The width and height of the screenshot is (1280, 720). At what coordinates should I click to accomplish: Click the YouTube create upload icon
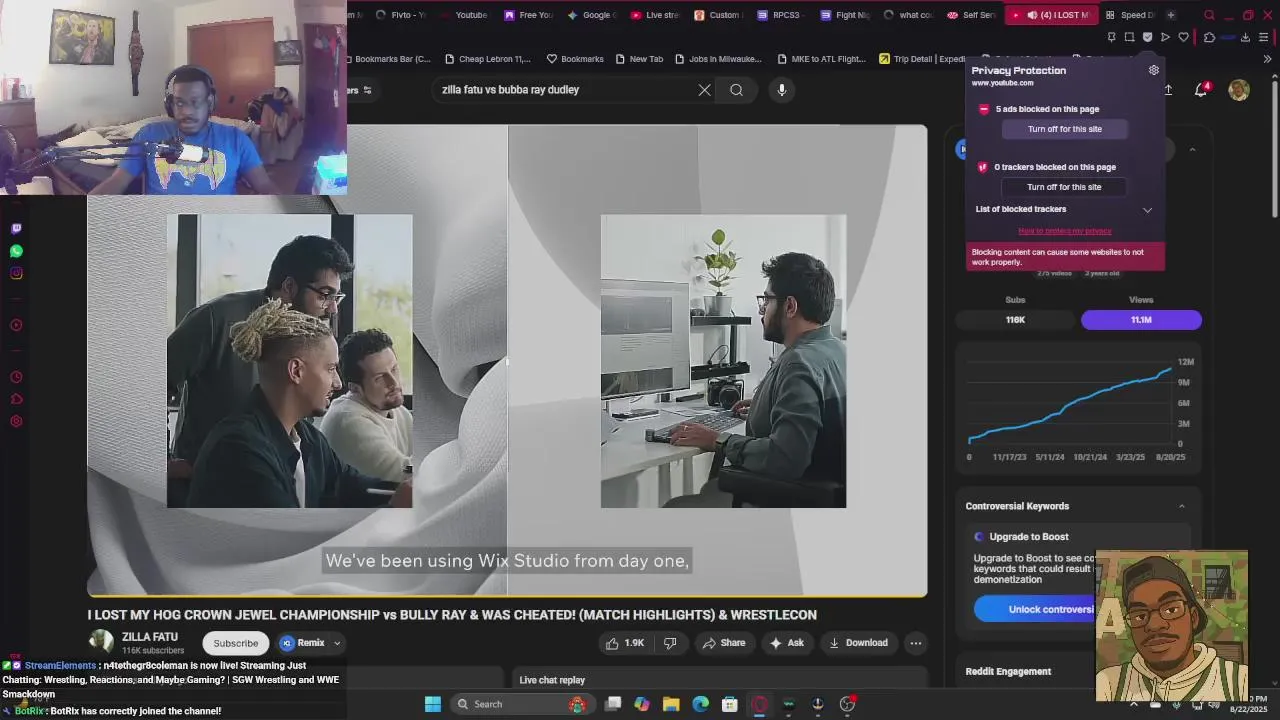(x=1168, y=90)
